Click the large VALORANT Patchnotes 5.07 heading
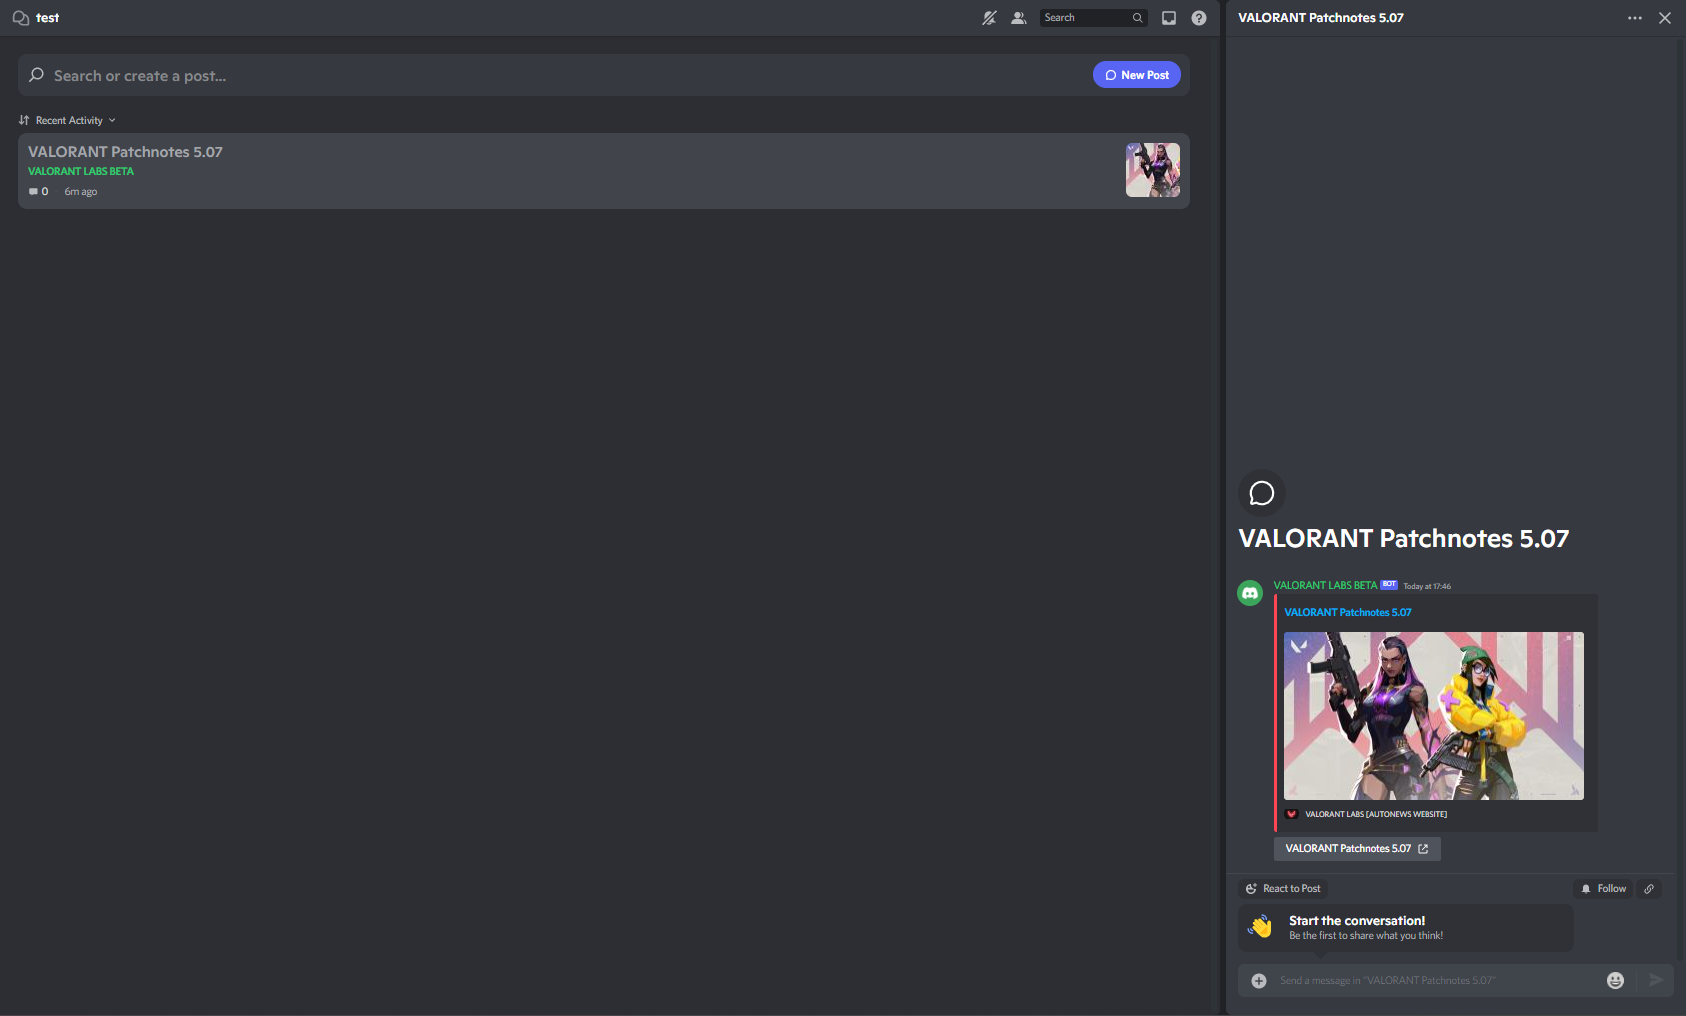1686x1016 pixels. [x=1404, y=539]
